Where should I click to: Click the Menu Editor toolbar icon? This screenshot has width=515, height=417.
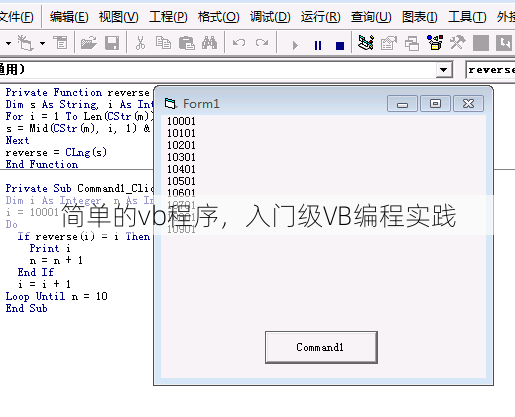click(60, 43)
